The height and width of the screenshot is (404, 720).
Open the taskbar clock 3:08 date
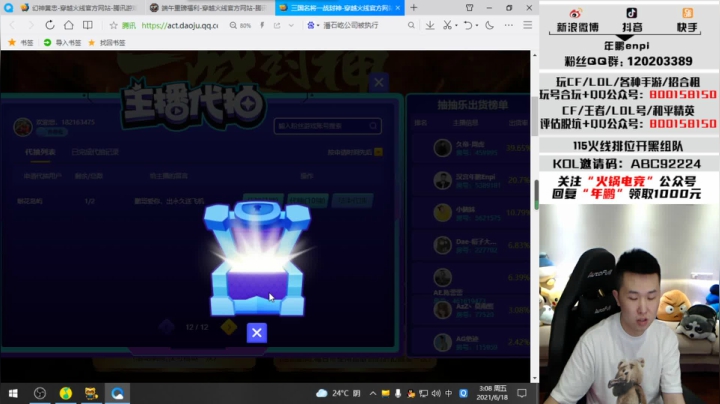click(492, 393)
